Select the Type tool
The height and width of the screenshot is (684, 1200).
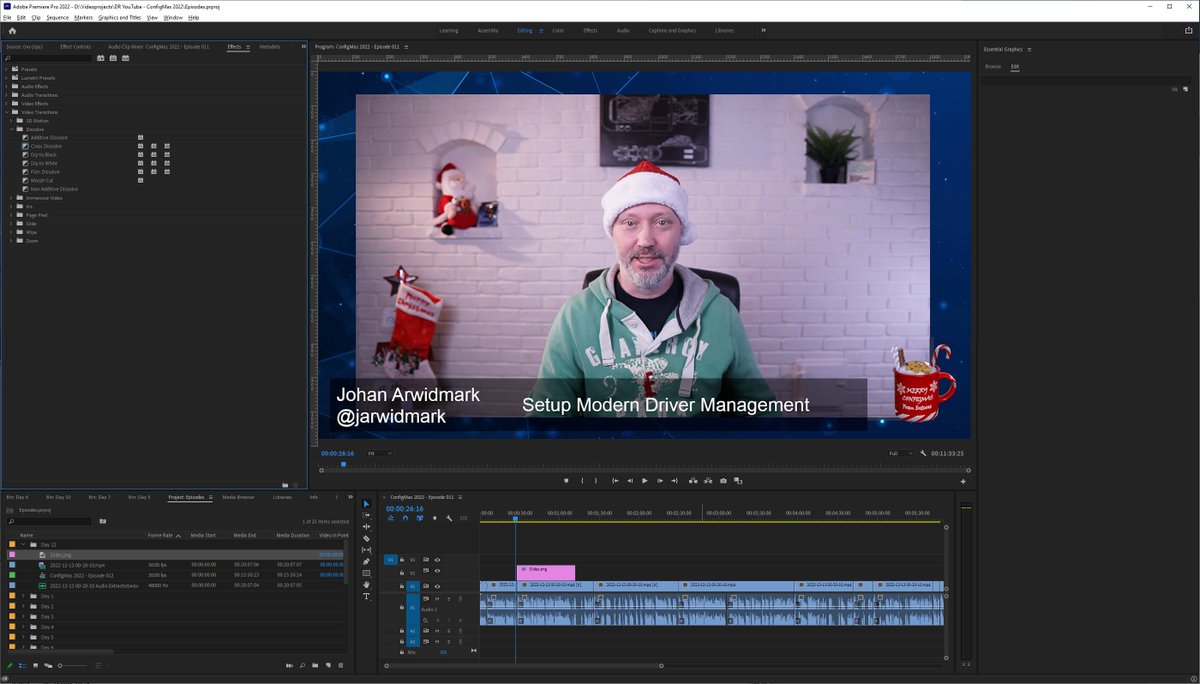coord(366,596)
